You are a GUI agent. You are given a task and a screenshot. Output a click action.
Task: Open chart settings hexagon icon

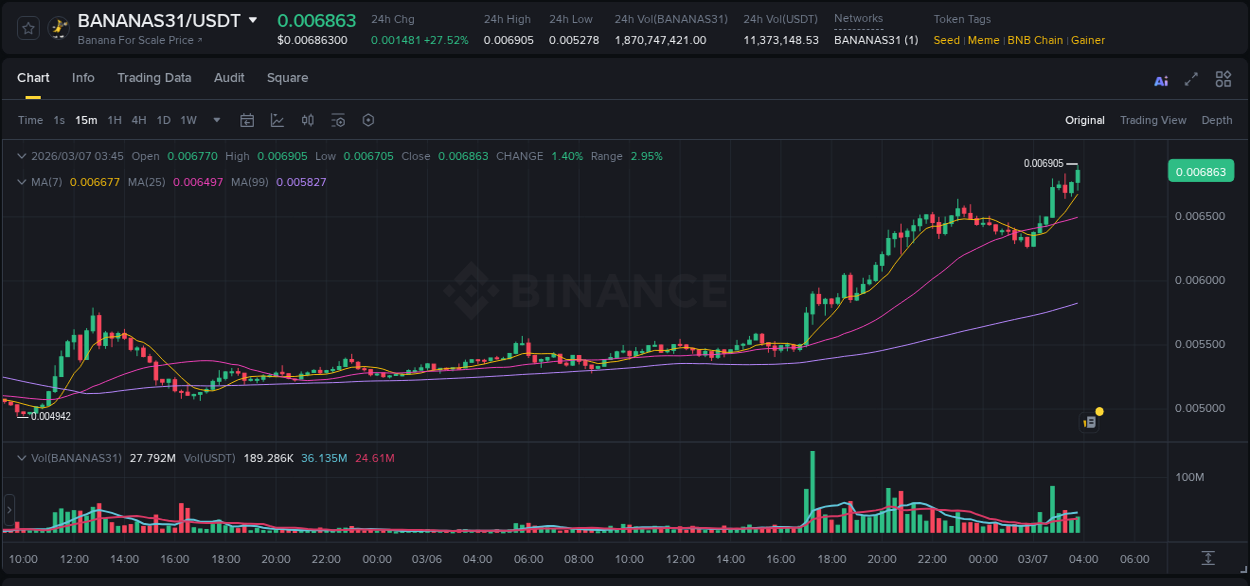368,120
